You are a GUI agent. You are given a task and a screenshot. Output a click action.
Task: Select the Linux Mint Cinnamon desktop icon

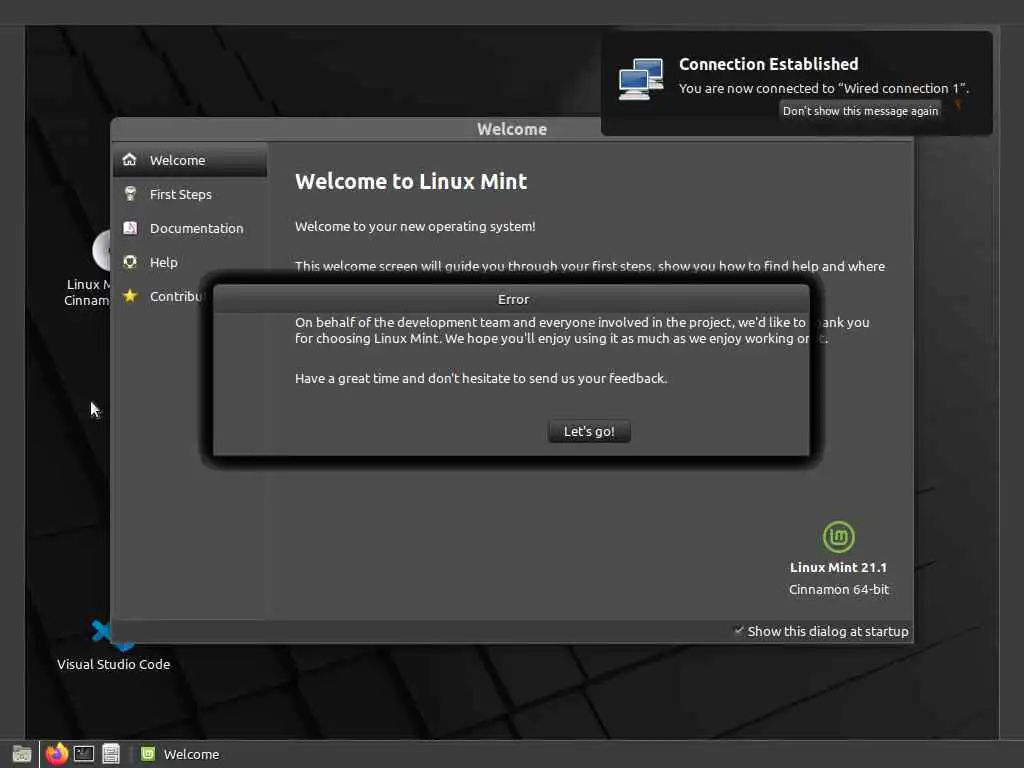tap(87, 269)
